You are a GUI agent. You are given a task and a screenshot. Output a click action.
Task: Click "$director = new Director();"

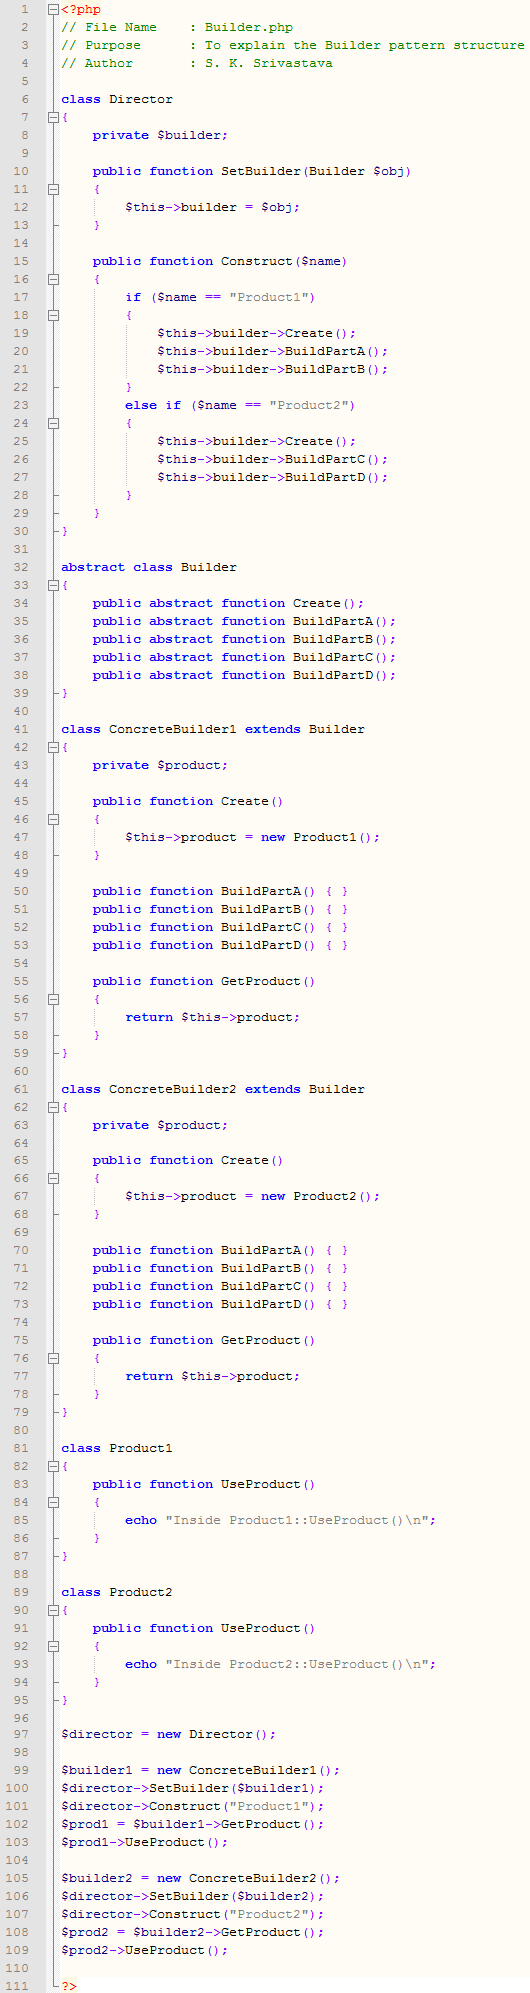pyautogui.click(x=168, y=1734)
